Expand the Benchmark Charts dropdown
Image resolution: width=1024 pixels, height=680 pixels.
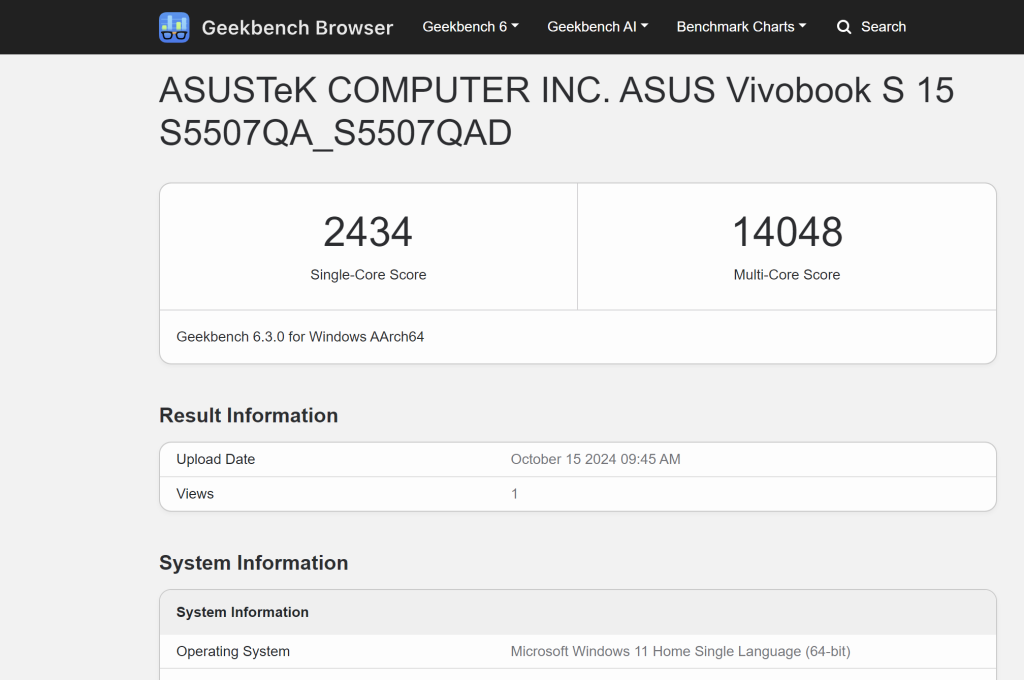740,27
